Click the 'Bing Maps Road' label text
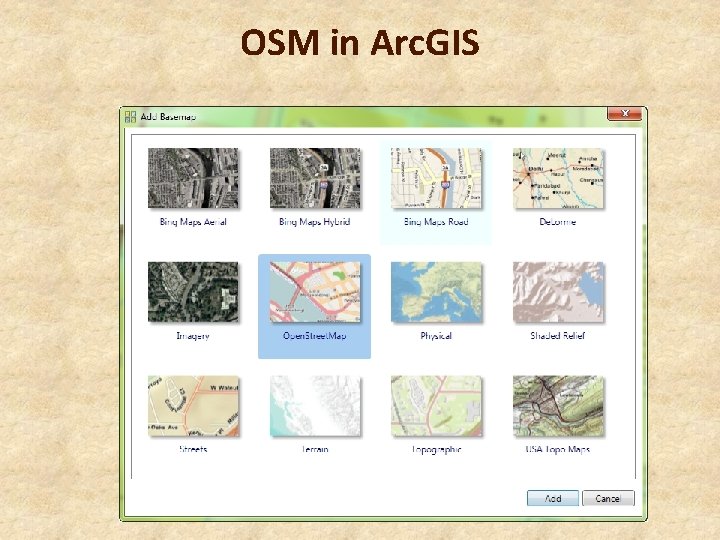 (436, 222)
